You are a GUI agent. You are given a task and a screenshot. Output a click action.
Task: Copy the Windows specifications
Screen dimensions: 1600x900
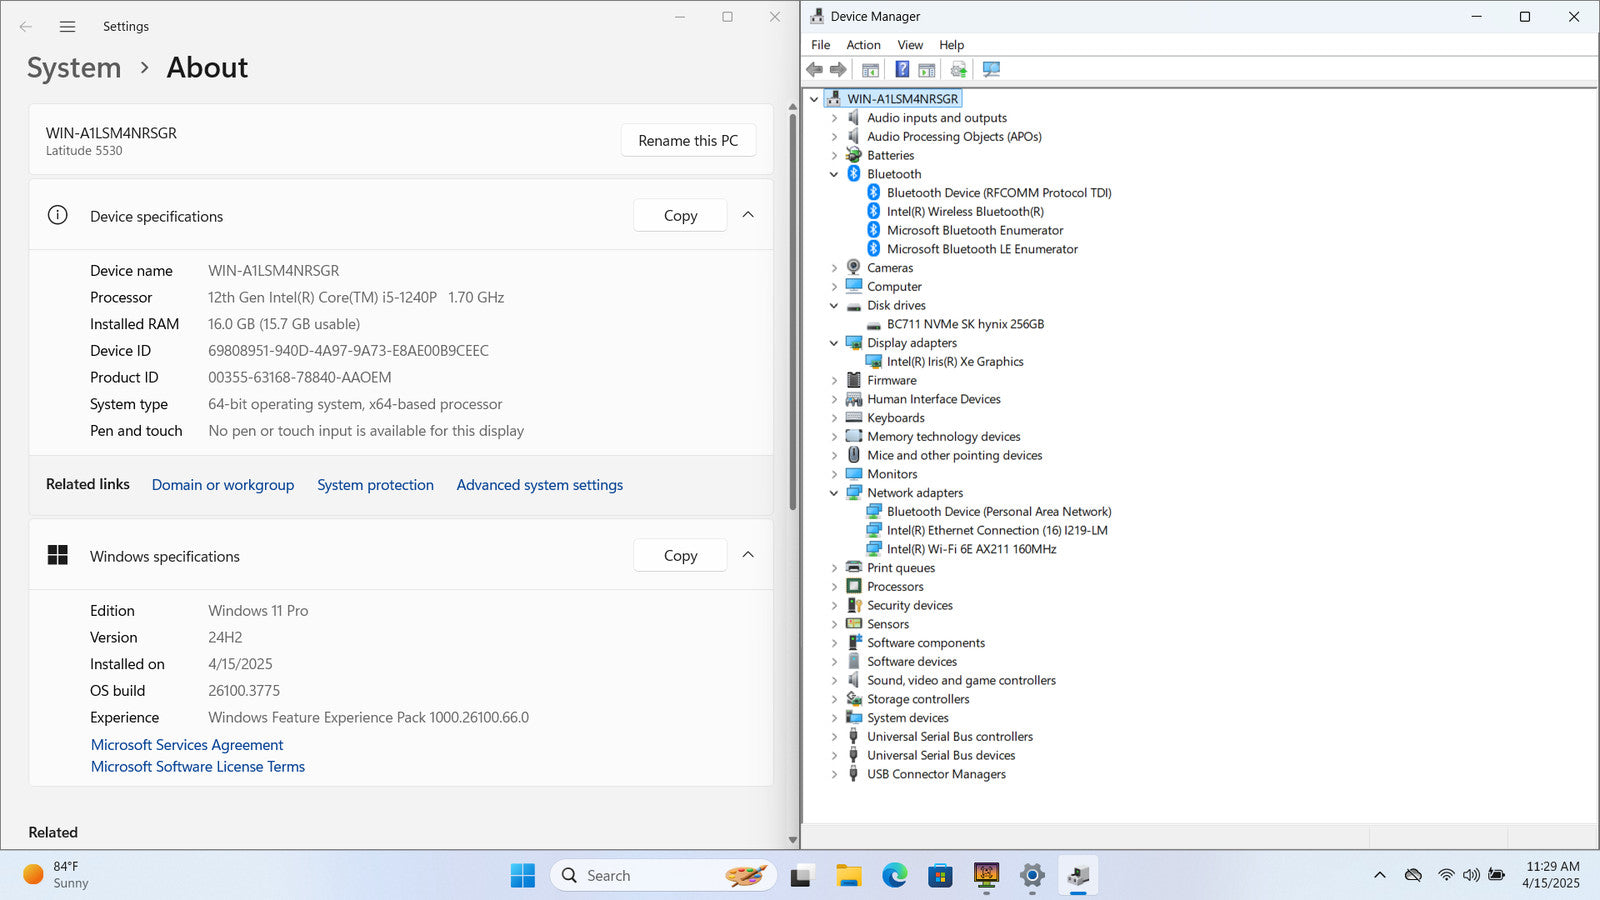coord(680,555)
